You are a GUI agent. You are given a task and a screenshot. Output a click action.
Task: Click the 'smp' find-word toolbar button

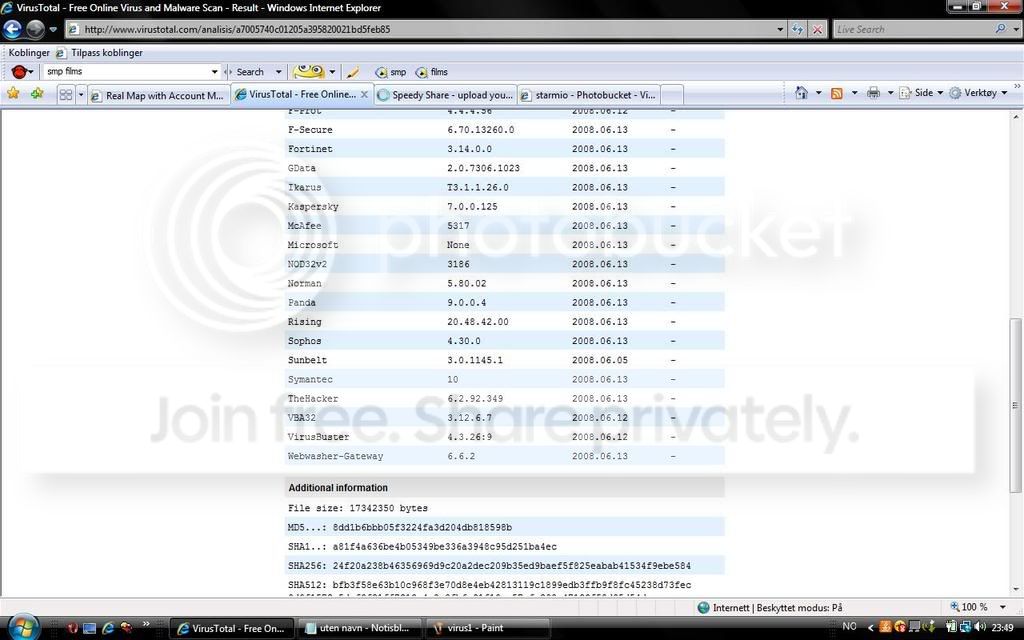click(391, 72)
